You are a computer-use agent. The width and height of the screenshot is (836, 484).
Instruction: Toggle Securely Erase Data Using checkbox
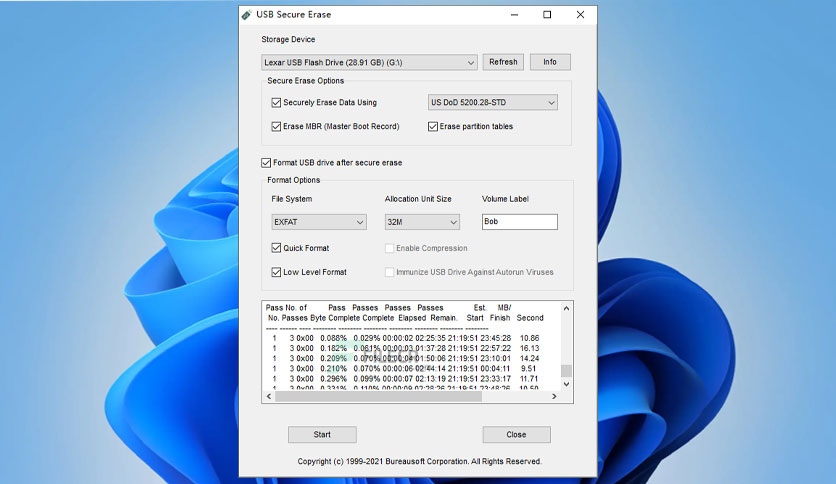[277, 102]
